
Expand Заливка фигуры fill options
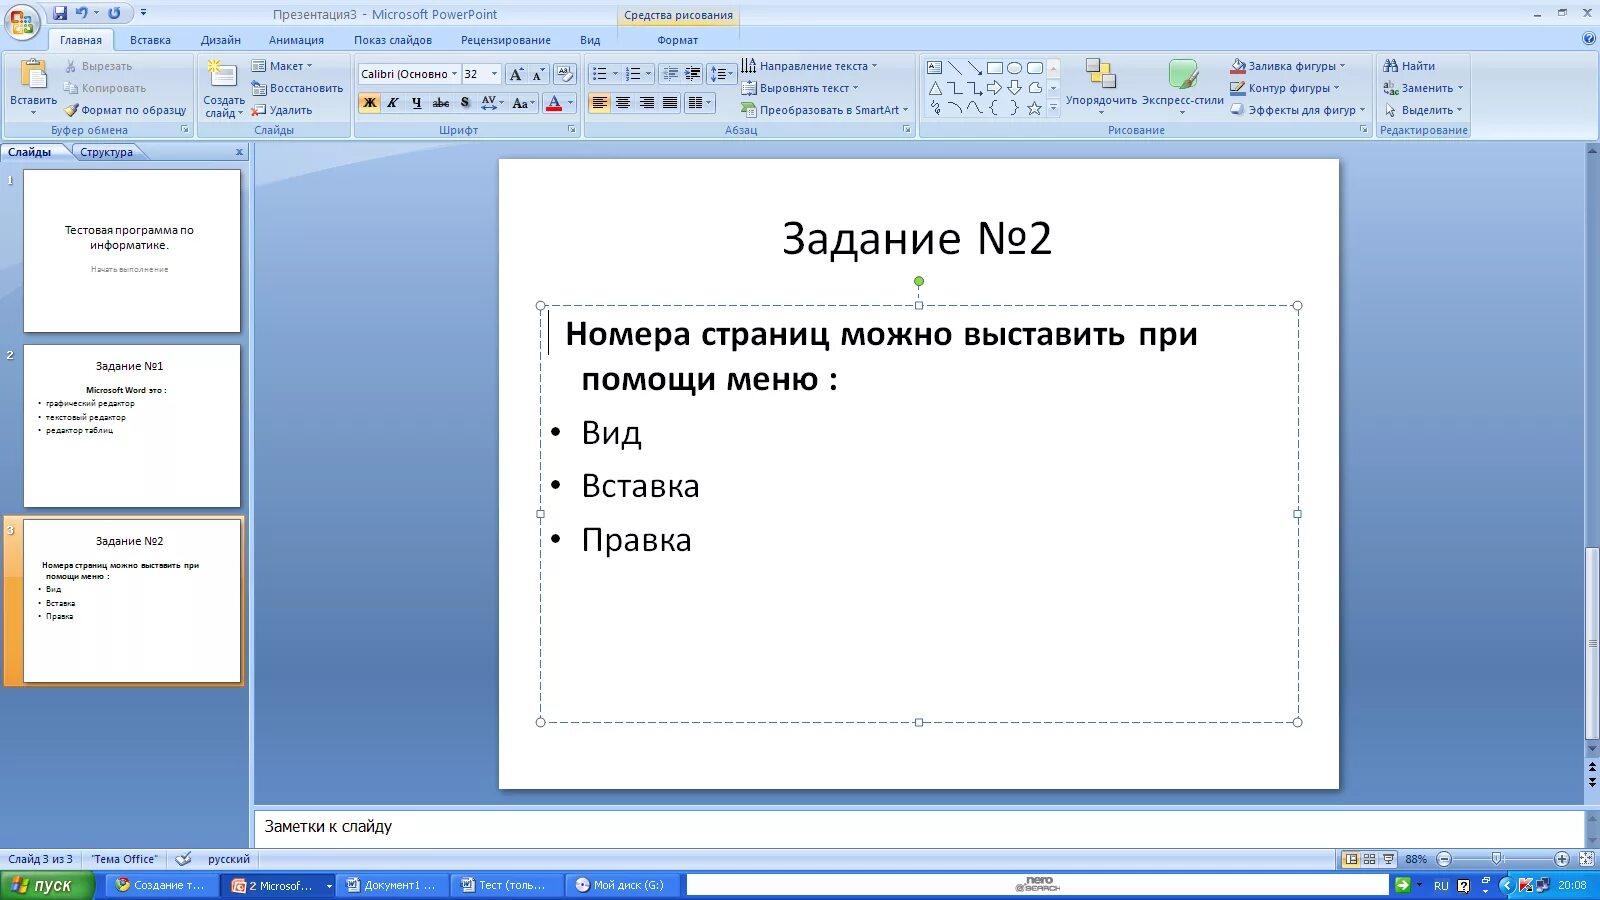point(1288,66)
